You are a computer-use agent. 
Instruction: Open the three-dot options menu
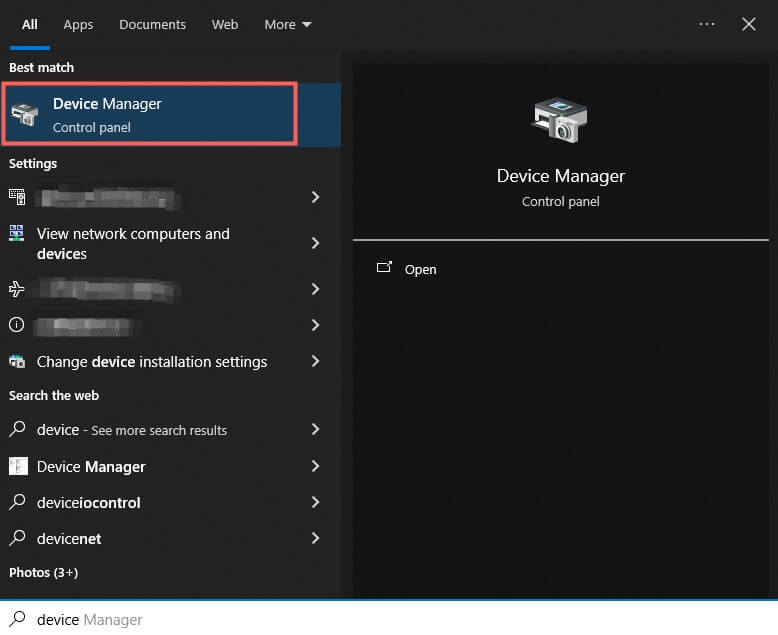[x=707, y=24]
